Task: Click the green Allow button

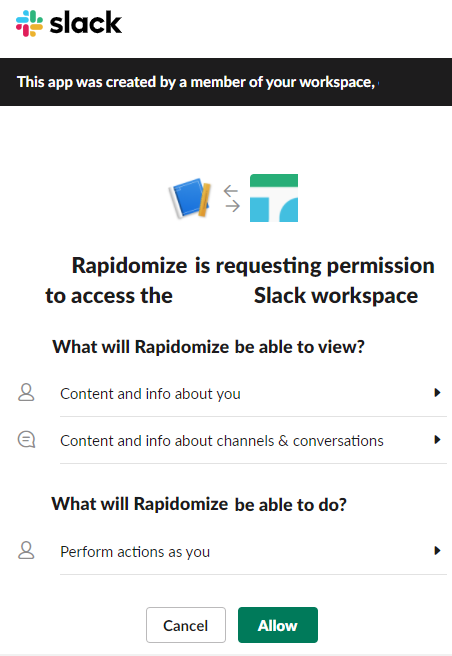Action: tap(278, 625)
